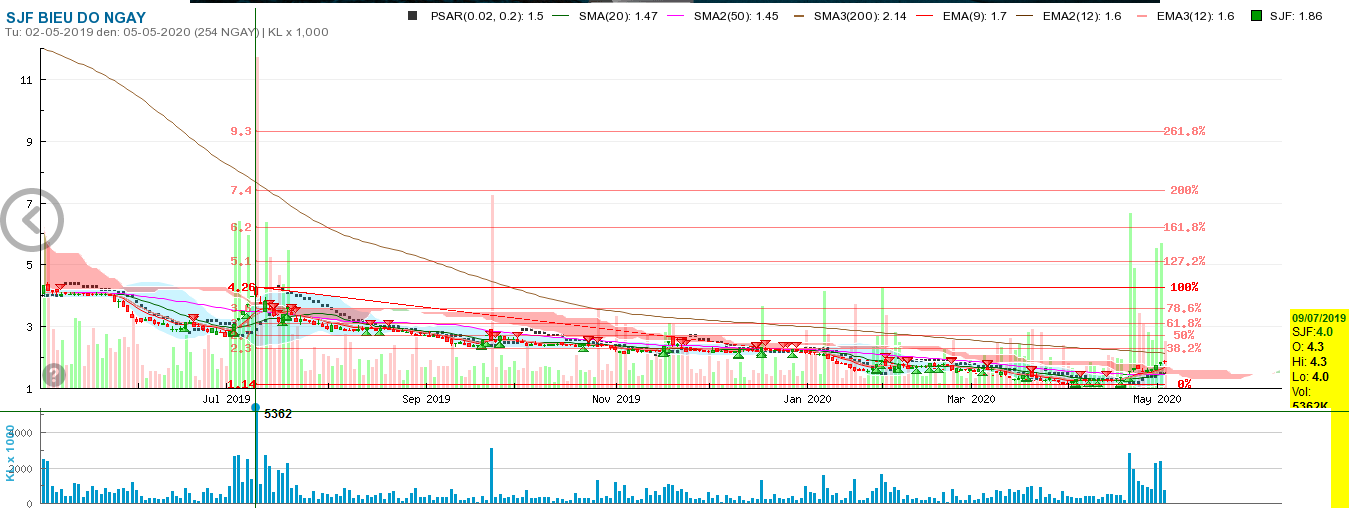Click the PSAR black square legend marker
This screenshot has width=1349, height=508.
[x=413, y=16]
